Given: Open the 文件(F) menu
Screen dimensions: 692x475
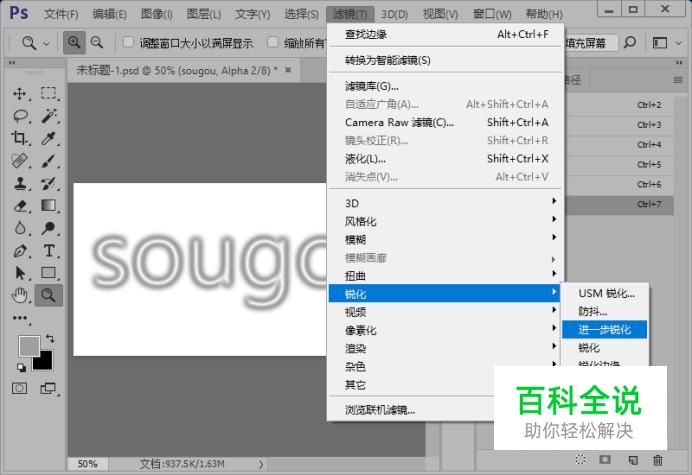Looking at the screenshot, I should (61, 14).
